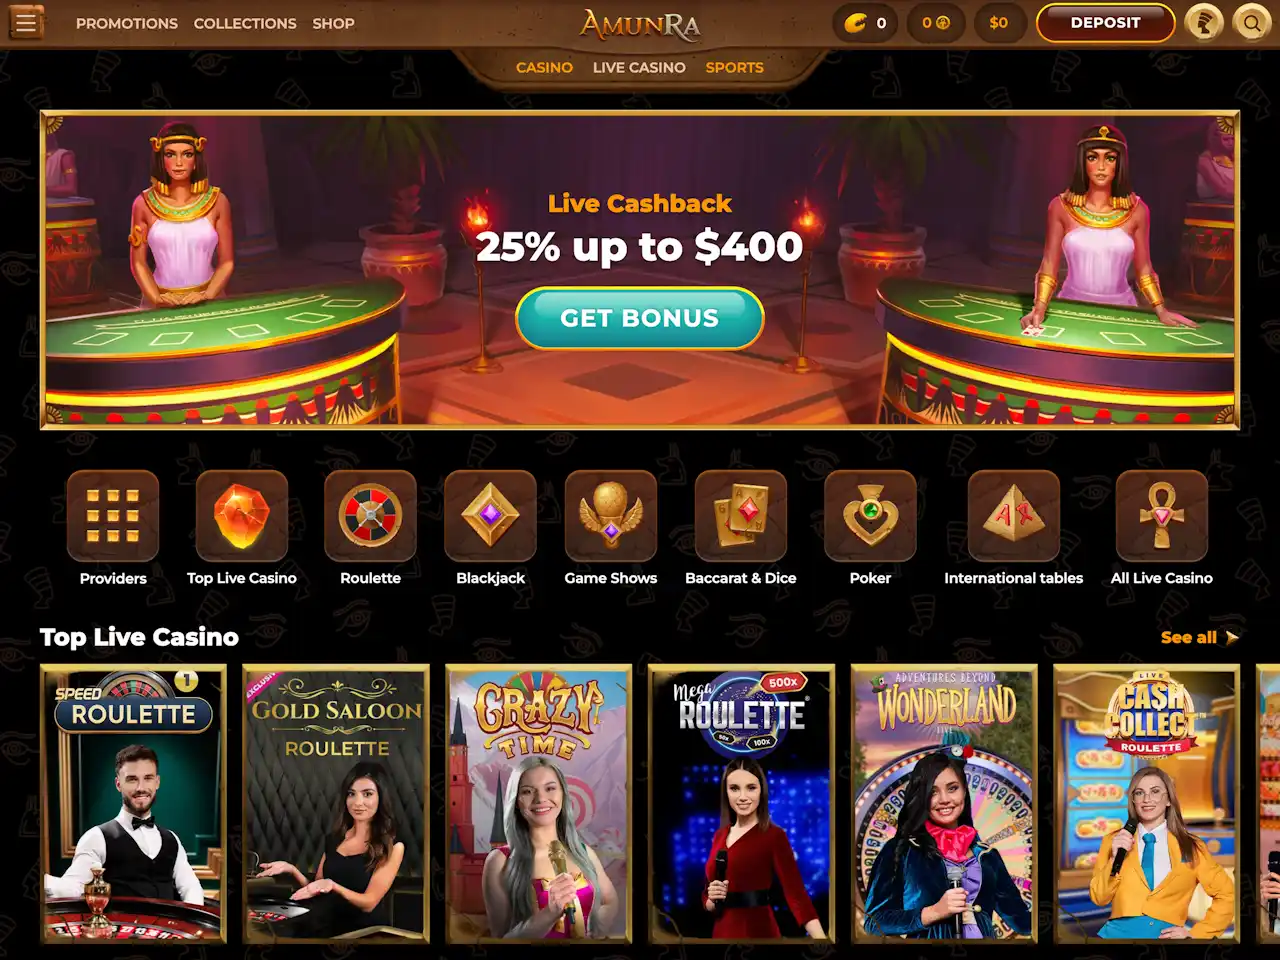Select the Providers grid icon

[x=113, y=516]
